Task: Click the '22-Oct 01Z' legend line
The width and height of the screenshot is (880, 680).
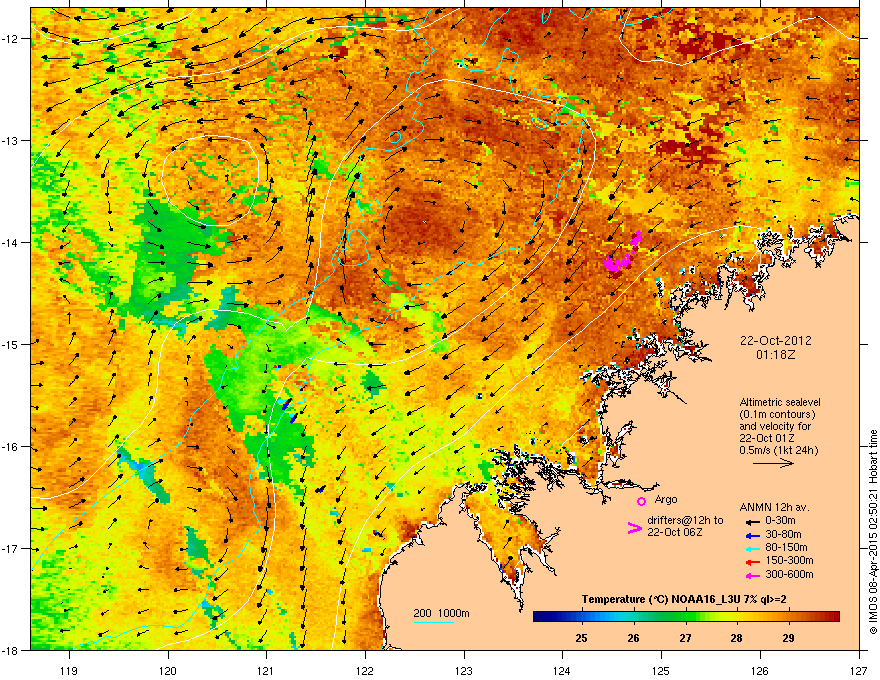Action: point(766,438)
